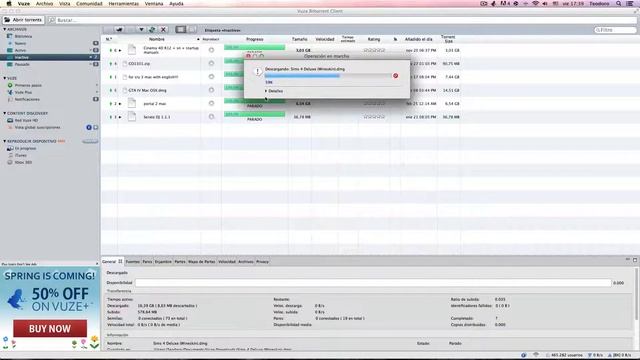This screenshot has height=360, width=640.
Task: Click the Disponibilidad availability bar
Action: click(373, 282)
